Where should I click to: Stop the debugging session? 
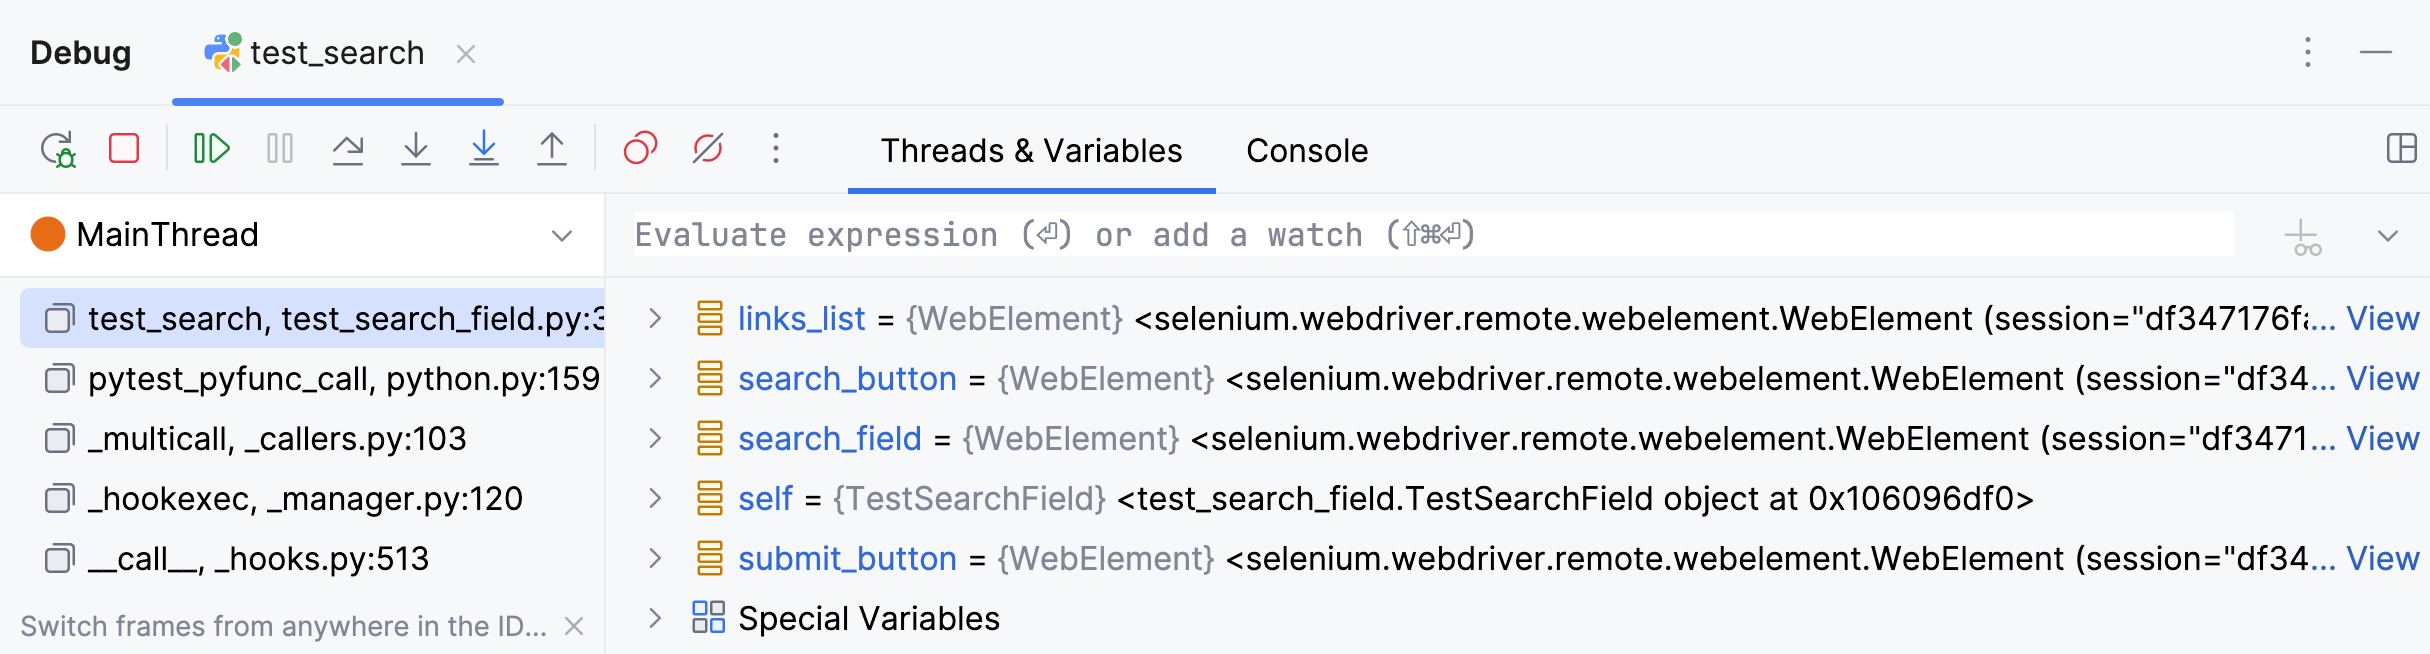click(122, 148)
